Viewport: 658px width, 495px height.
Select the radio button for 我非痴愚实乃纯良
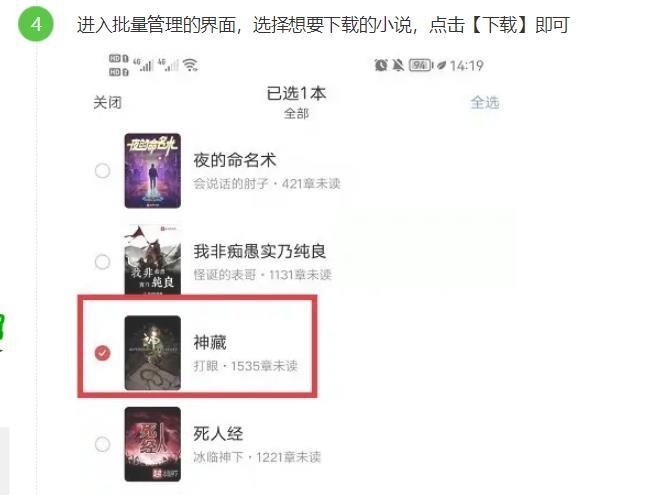(x=102, y=262)
